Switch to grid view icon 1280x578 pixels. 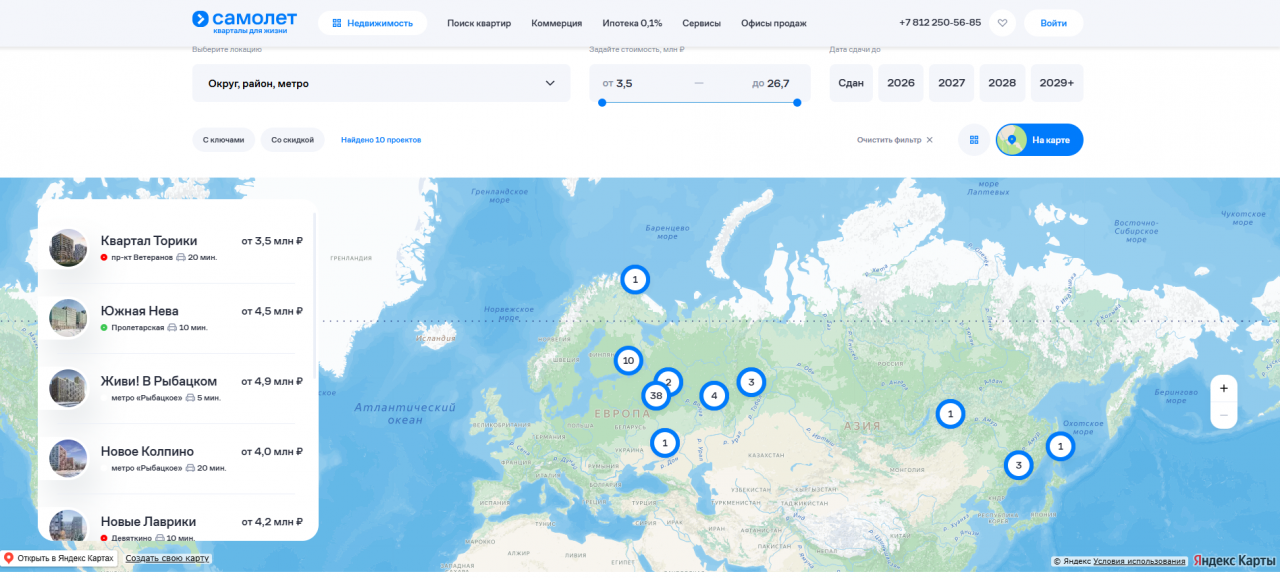pos(973,140)
